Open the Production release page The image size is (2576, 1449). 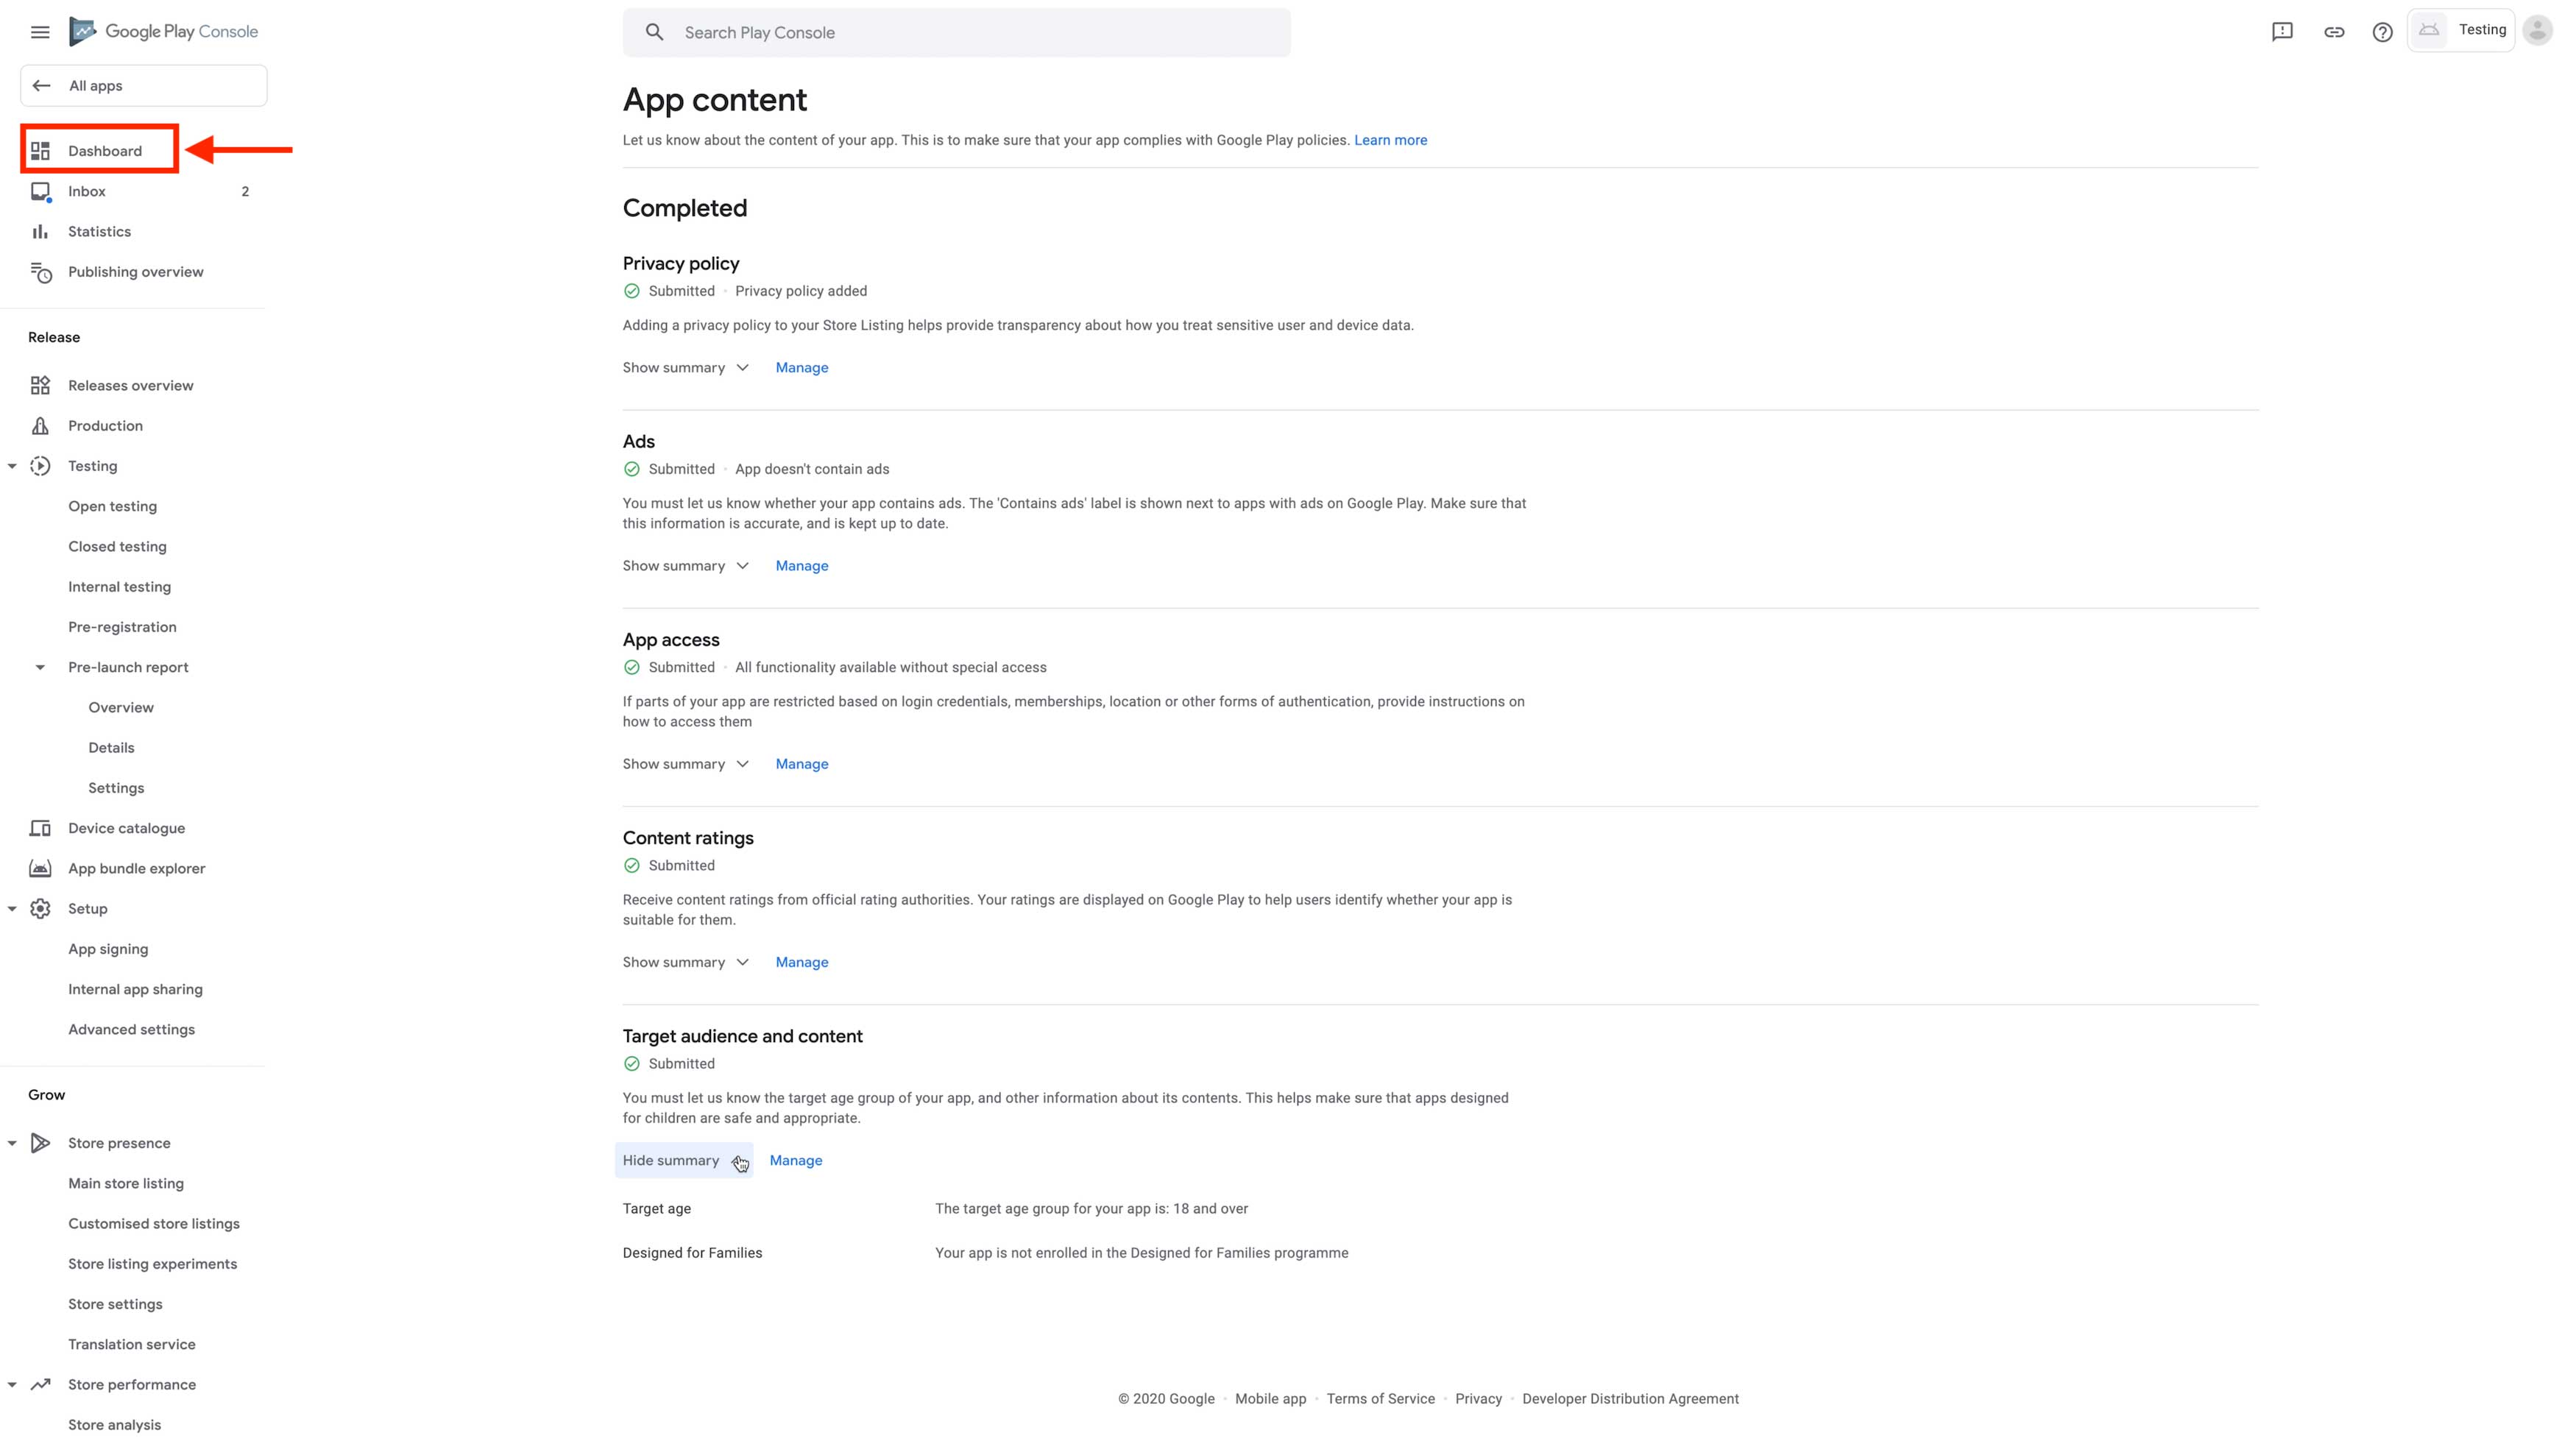(105, 426)
